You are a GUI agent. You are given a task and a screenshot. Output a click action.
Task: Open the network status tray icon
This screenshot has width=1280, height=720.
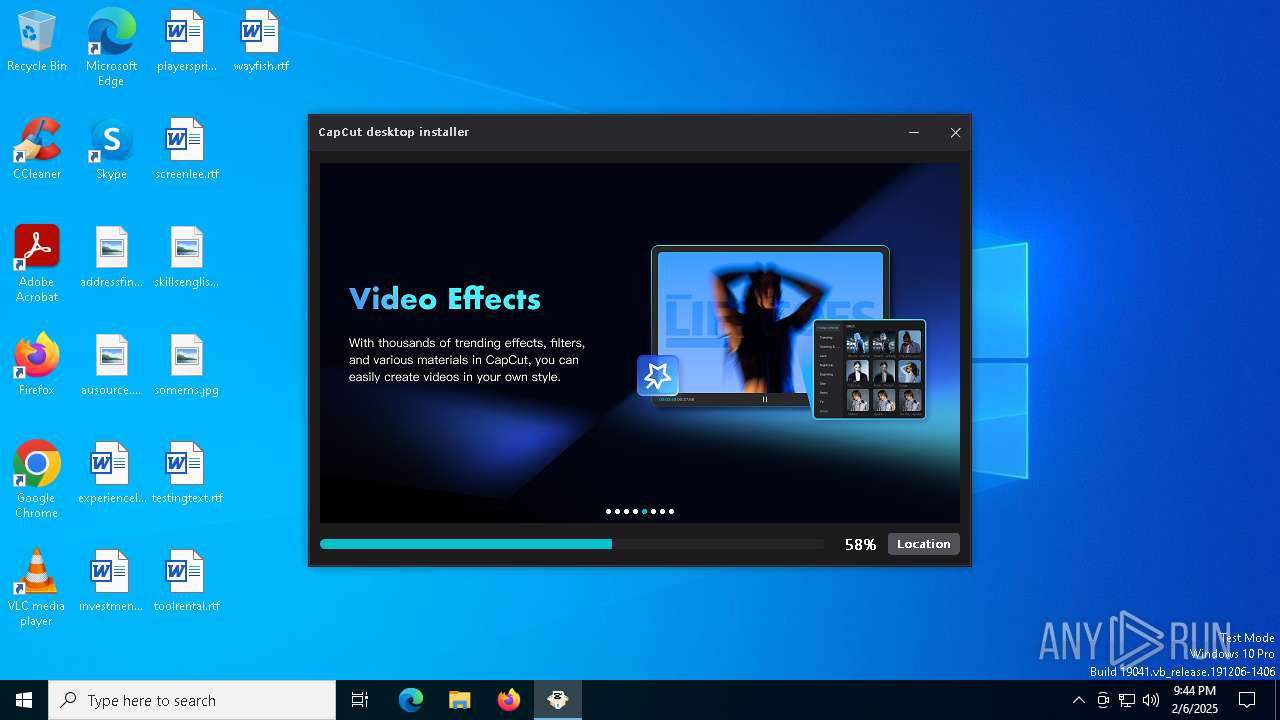click(1127, 700)
